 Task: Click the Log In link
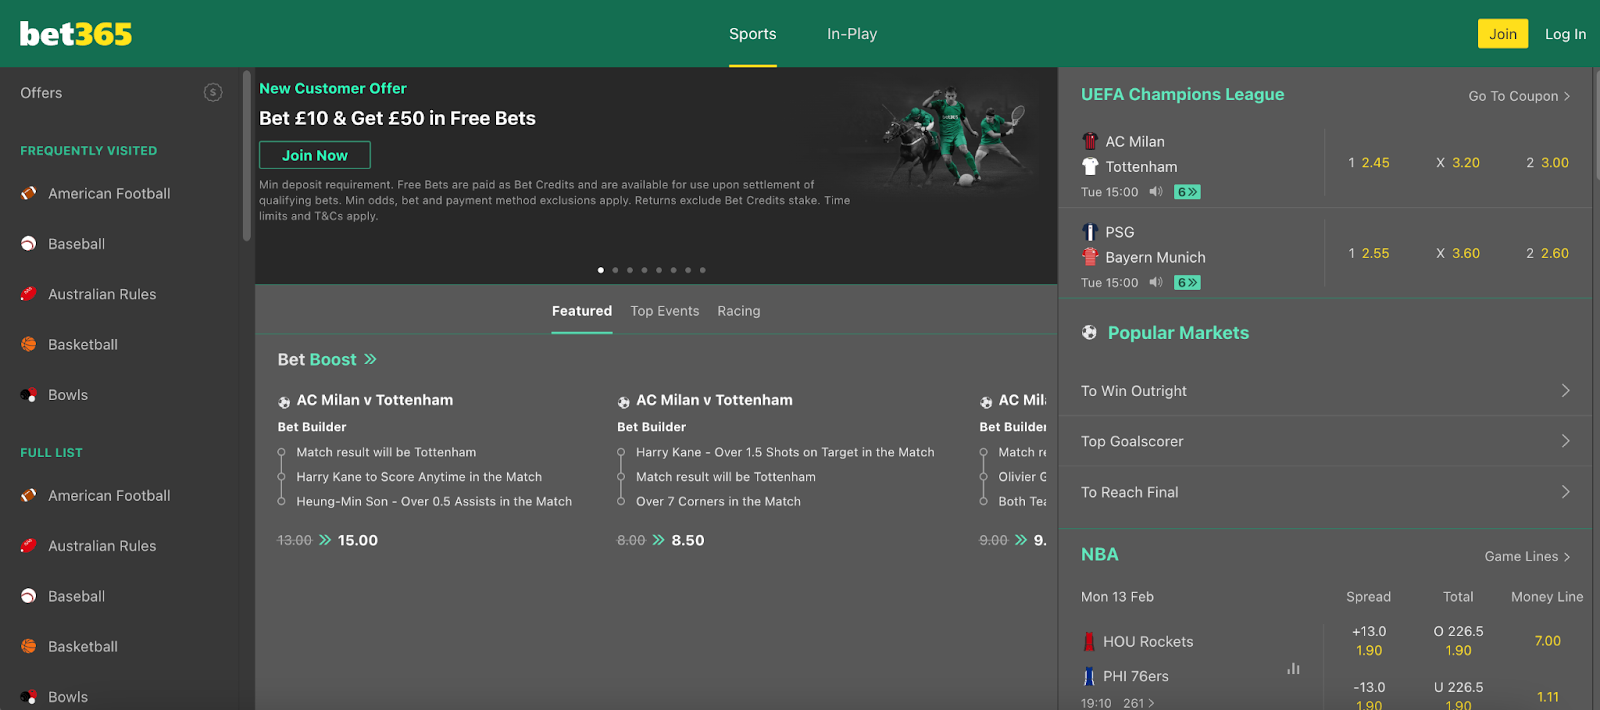tap(1565, 34)
